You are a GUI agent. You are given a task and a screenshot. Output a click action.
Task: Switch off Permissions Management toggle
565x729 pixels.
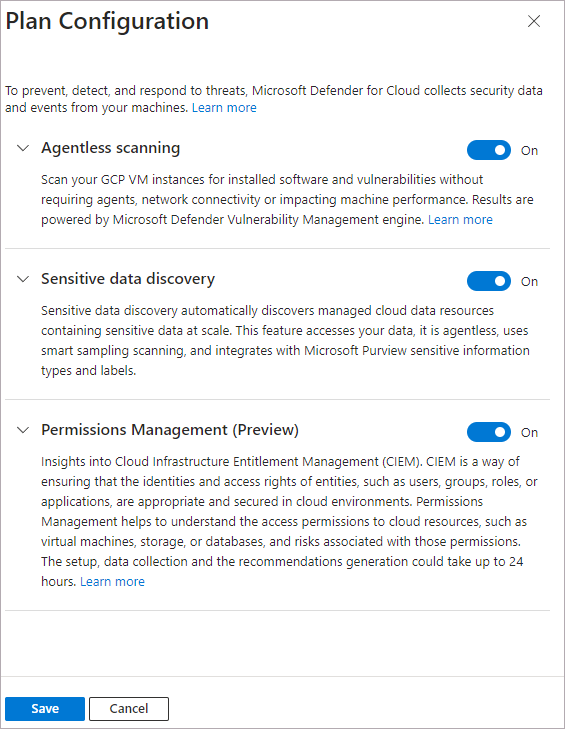pyautogui.click(x=489, y=432)
